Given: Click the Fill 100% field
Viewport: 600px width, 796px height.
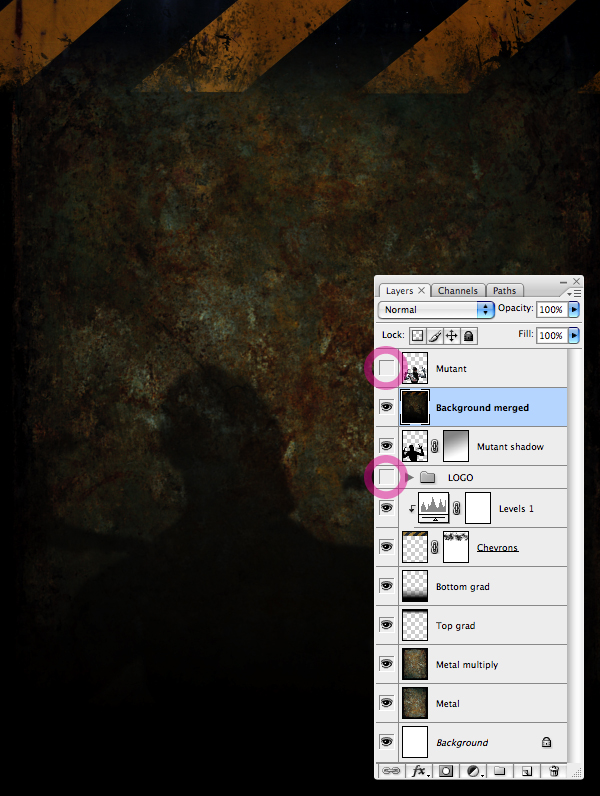Looking at the screenshot, I should tap(551, 335).
